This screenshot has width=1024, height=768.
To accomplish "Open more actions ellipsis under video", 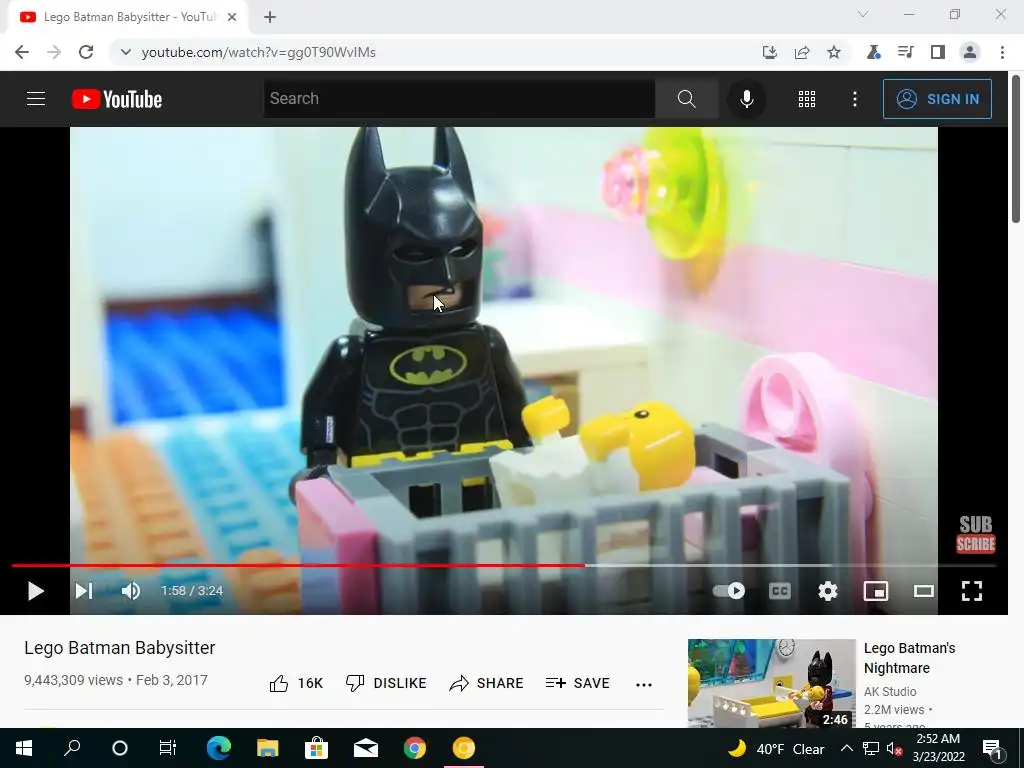I will (x=644, y=684).
